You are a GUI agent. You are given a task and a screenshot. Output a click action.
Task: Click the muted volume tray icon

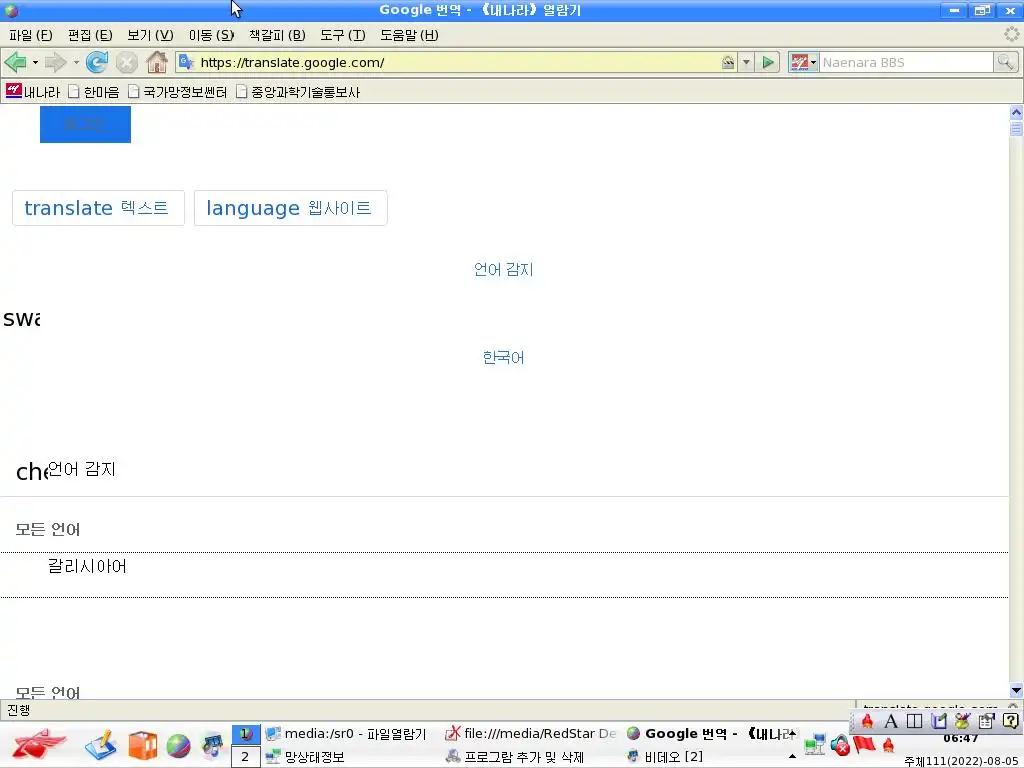pos(840,744)
